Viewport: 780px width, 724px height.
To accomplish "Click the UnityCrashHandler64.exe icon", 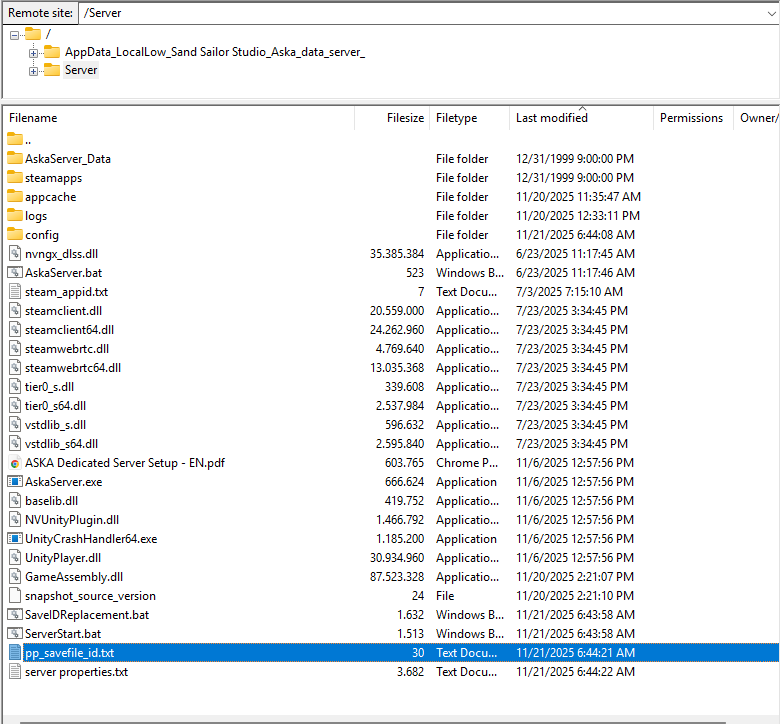I will click(15, 538).
